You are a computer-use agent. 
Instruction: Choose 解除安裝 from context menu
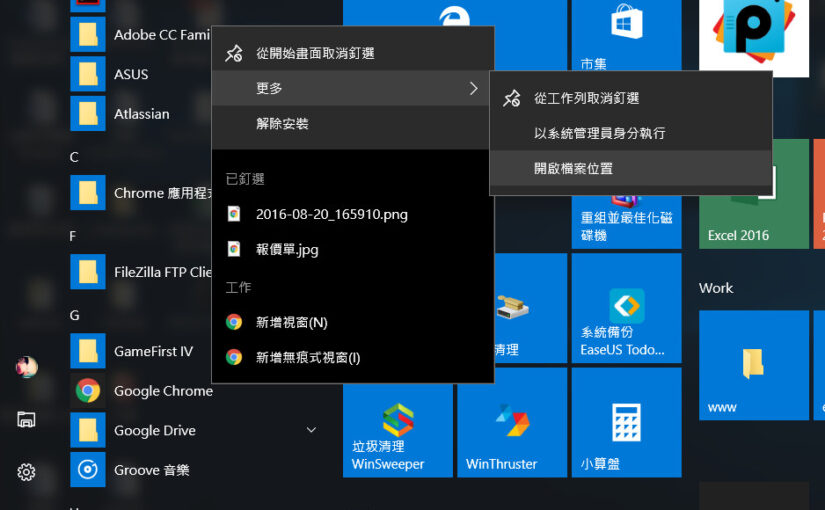click(x=353, y=124)
